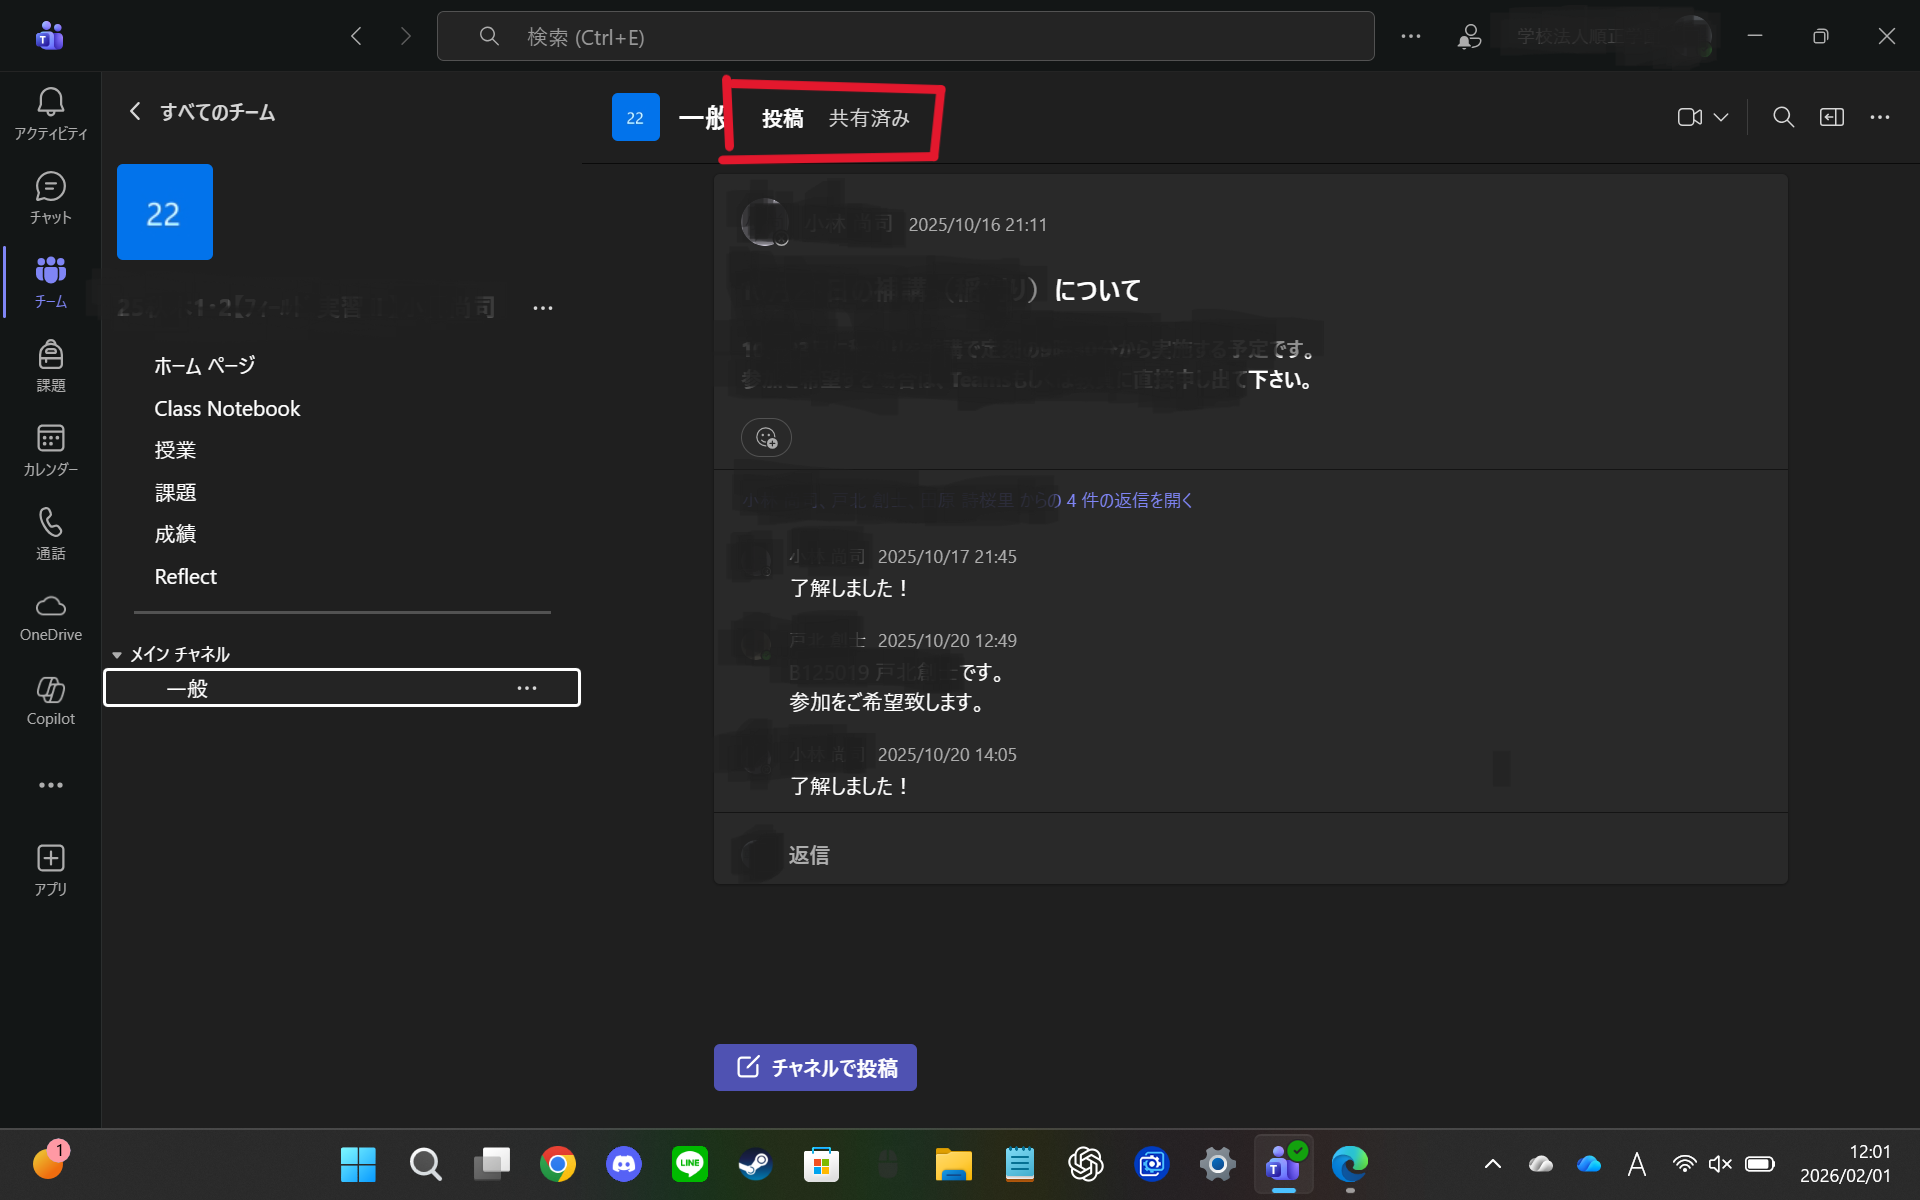1920x1200 pixels.
Task: Go back with the navigation arrow
Action: [x=357, y=36]
